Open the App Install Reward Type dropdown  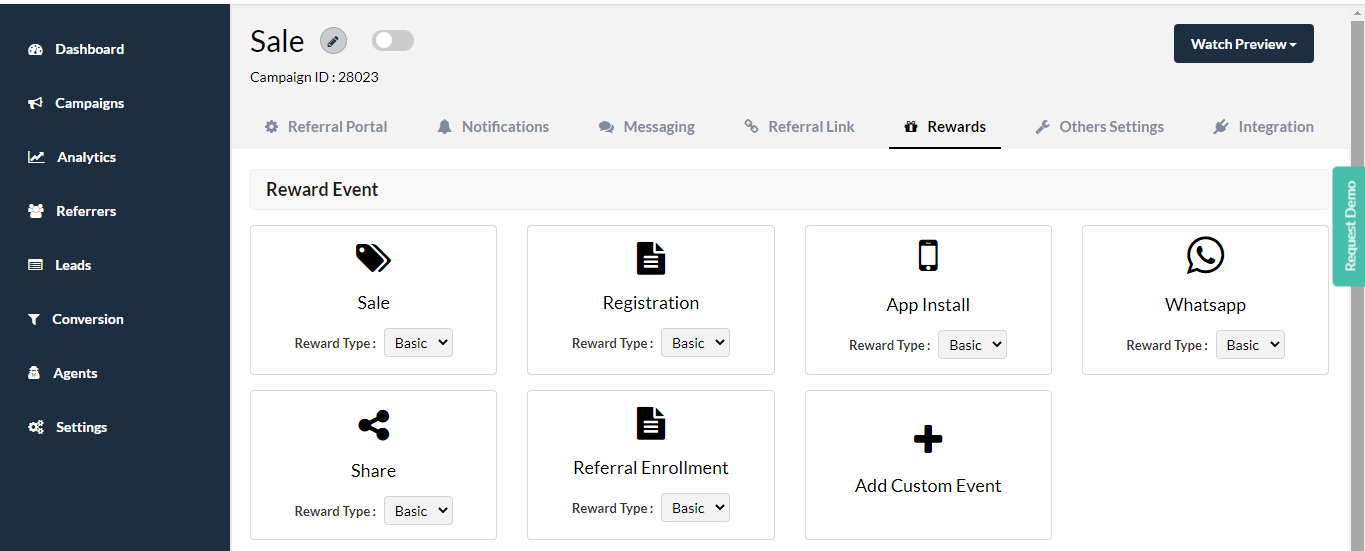coord(972,345)
